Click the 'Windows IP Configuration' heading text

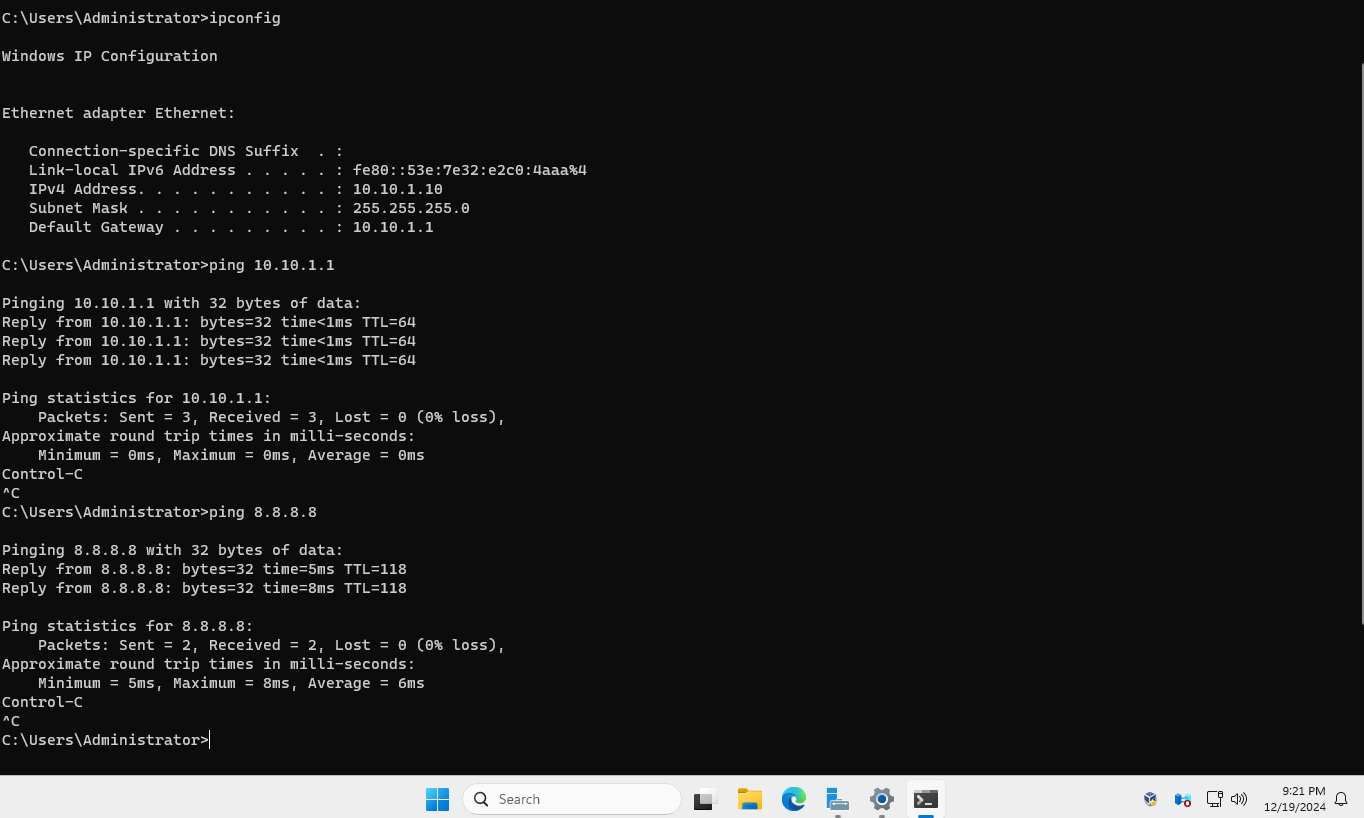[109, 56]
